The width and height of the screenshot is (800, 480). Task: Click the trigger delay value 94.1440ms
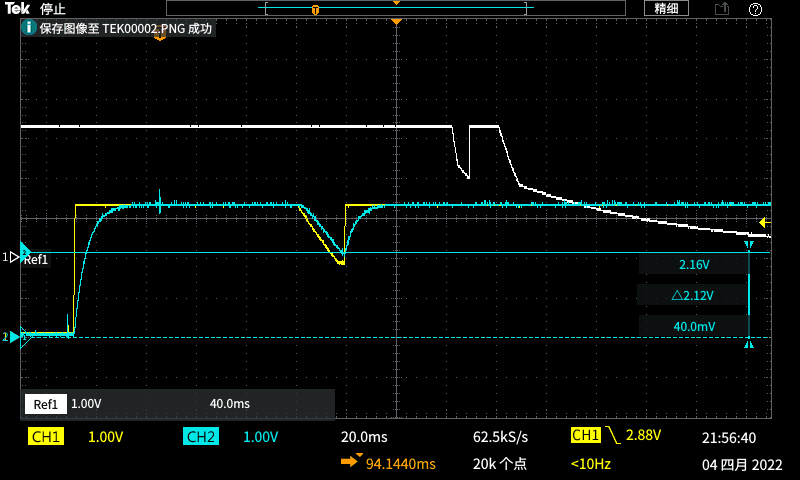coord(401,464)
